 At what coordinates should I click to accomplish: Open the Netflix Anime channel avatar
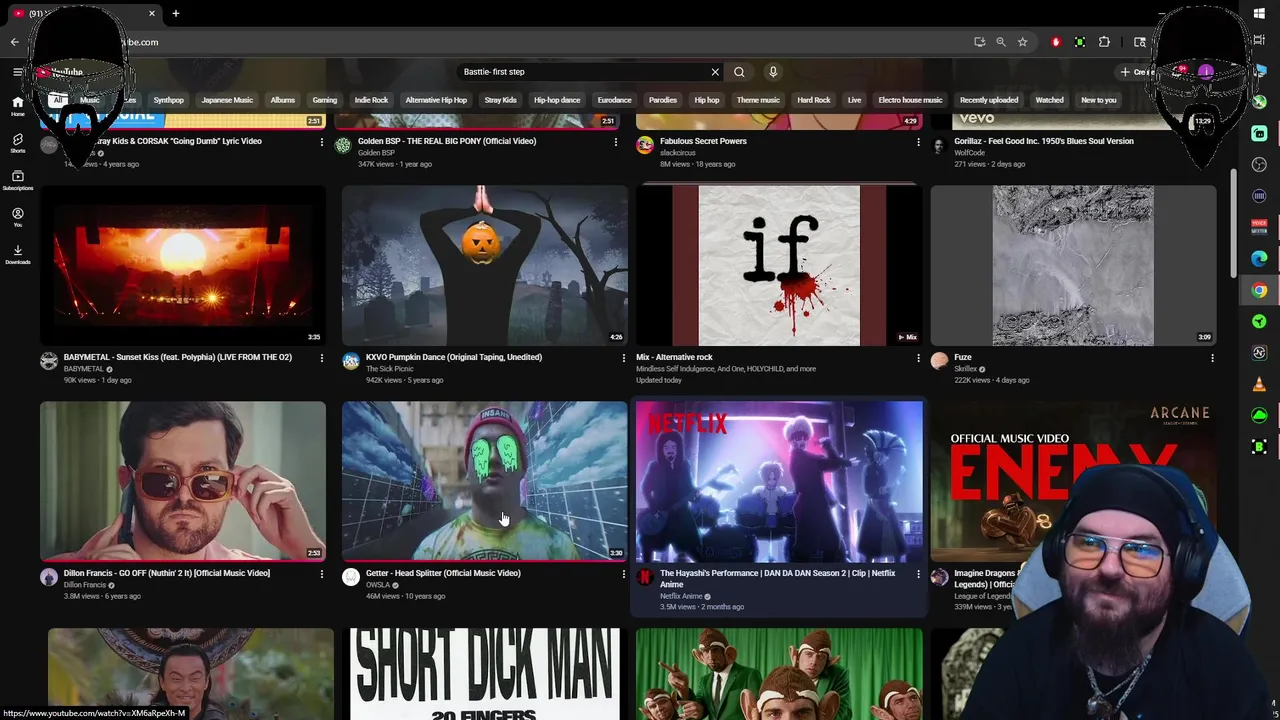tap(645, 577)
